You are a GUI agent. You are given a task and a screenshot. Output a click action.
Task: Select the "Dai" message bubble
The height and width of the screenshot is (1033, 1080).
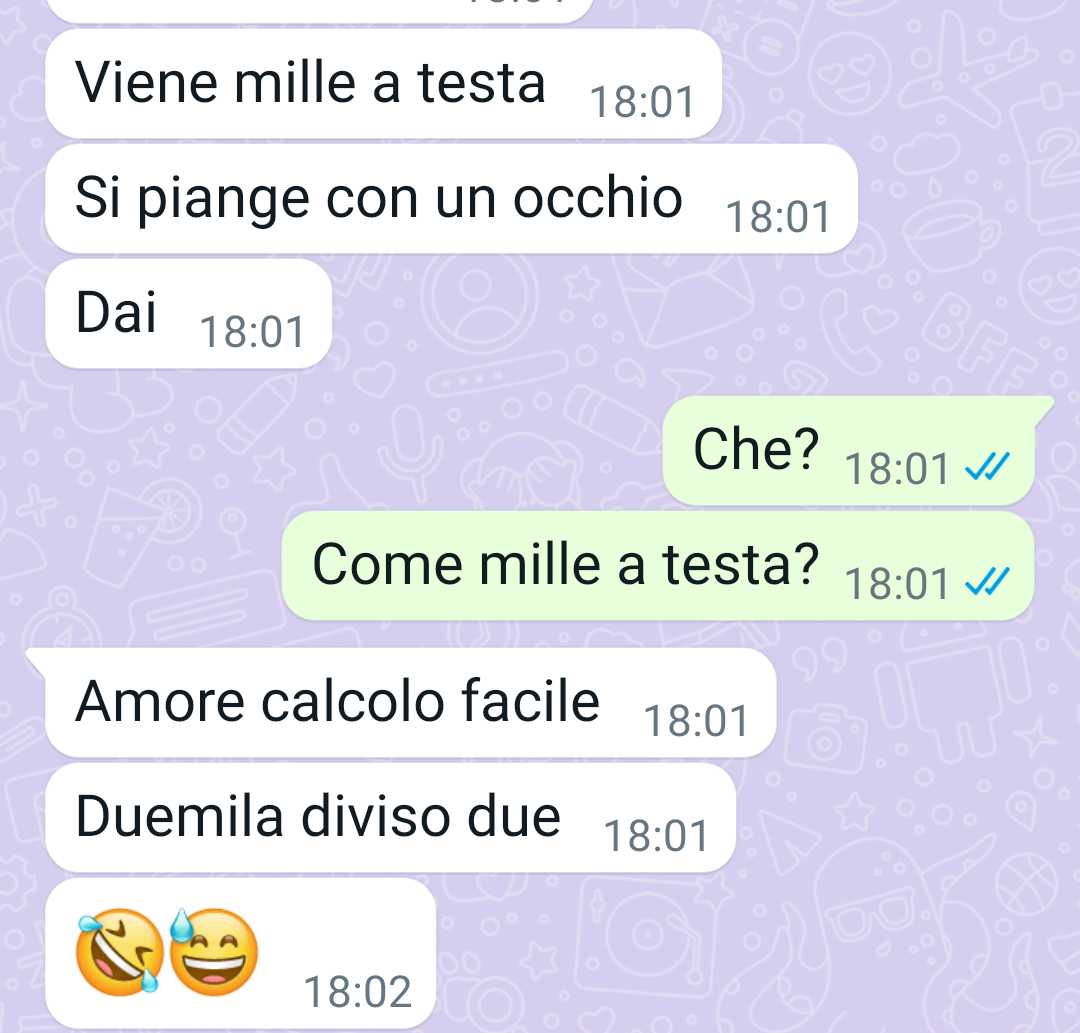pos(189,313)
